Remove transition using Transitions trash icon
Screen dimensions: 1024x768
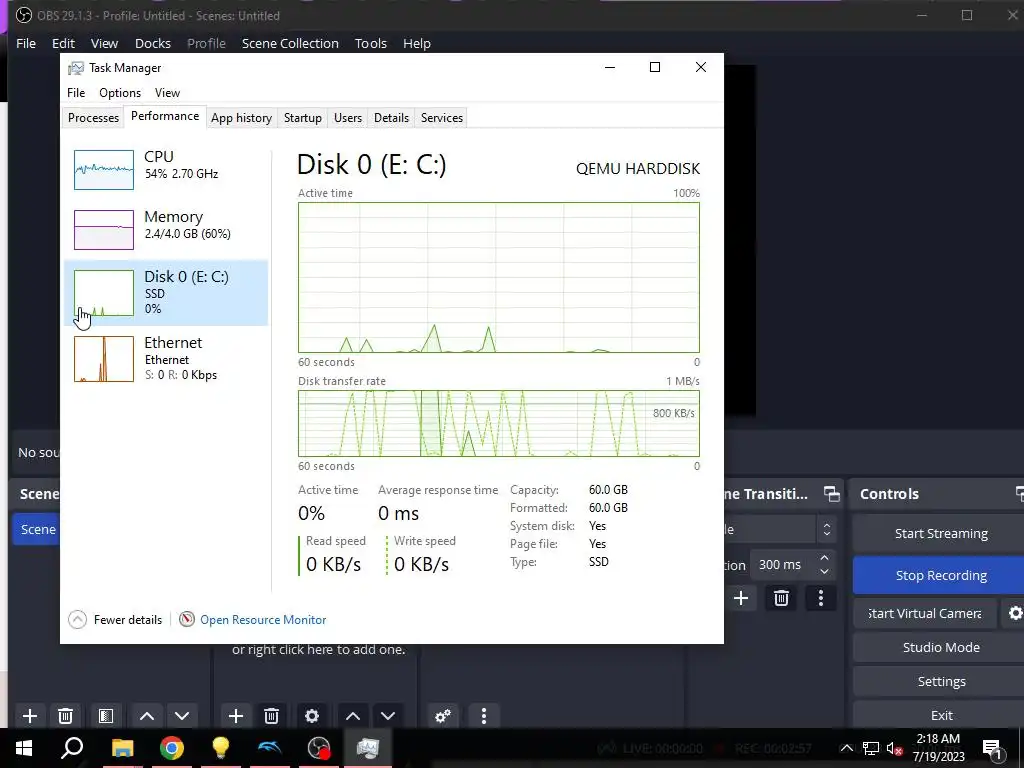(x=781, y=598)
